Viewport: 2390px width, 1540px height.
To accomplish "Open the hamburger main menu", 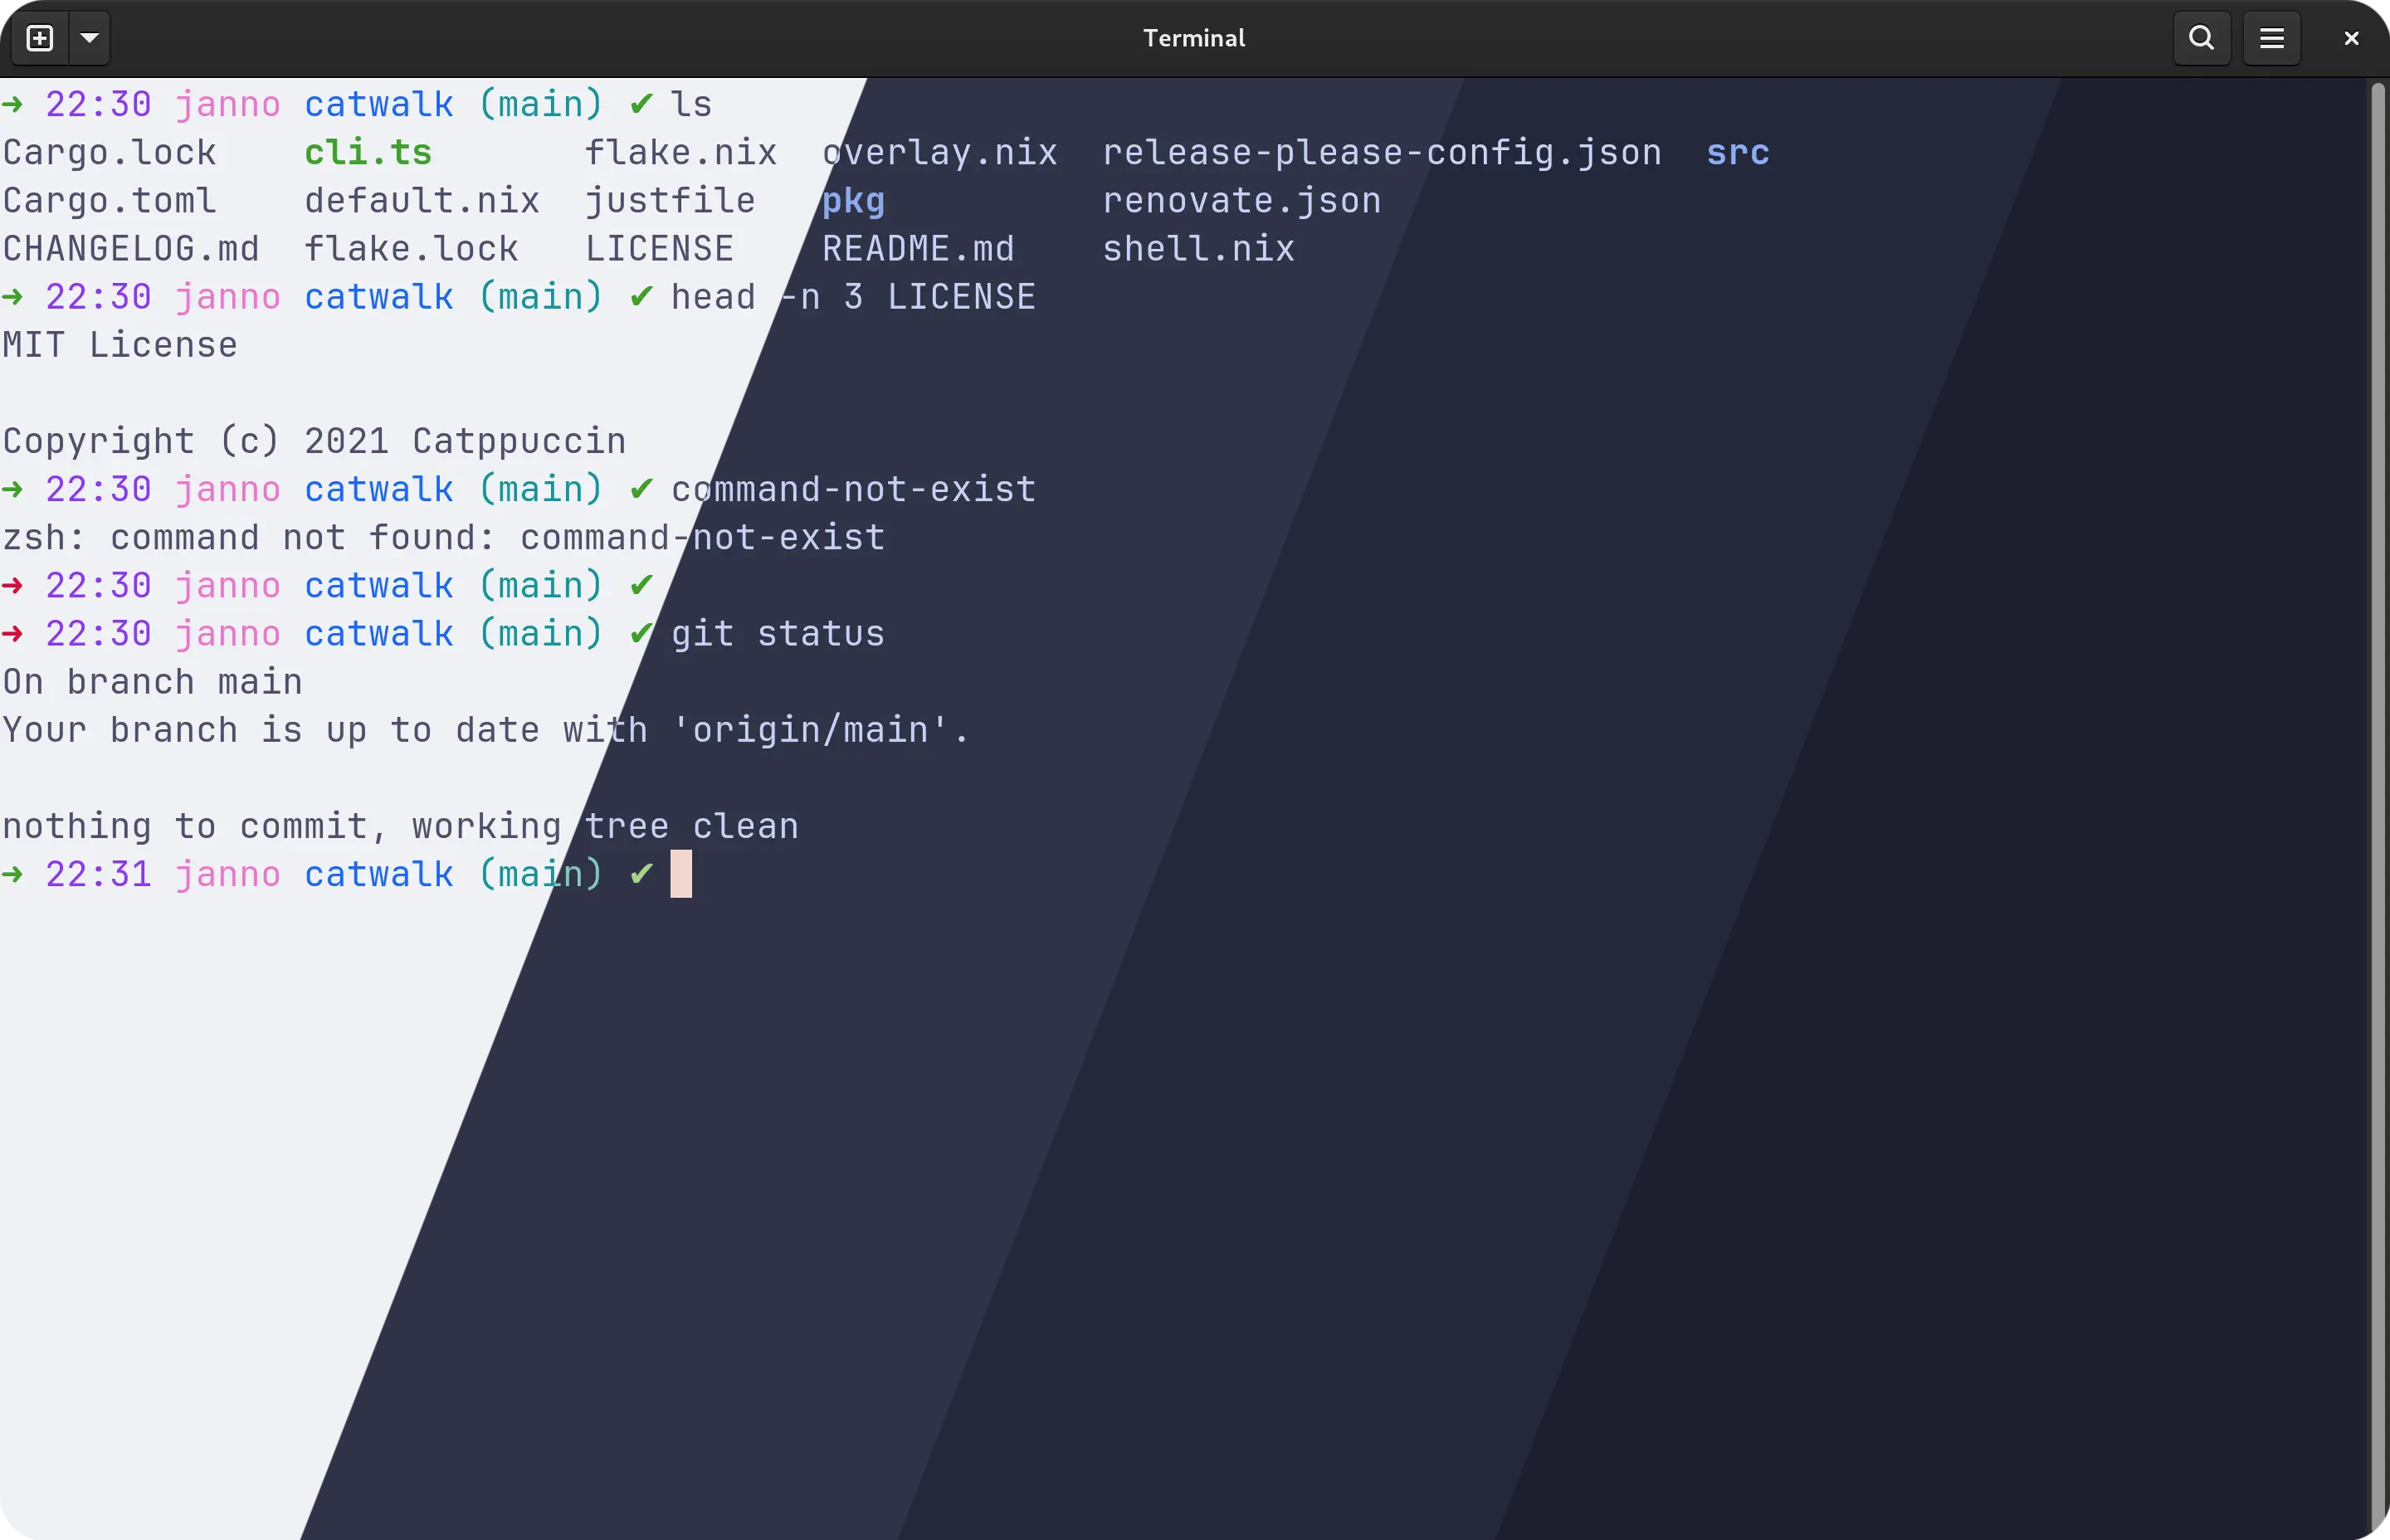I will click(x=2272, y=38).
